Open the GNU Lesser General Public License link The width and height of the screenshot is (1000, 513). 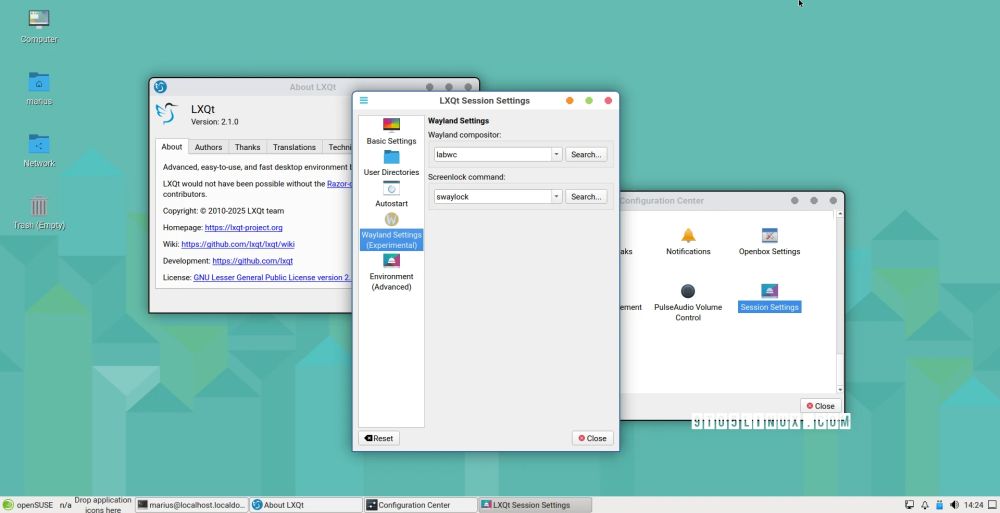pos(272,278)
